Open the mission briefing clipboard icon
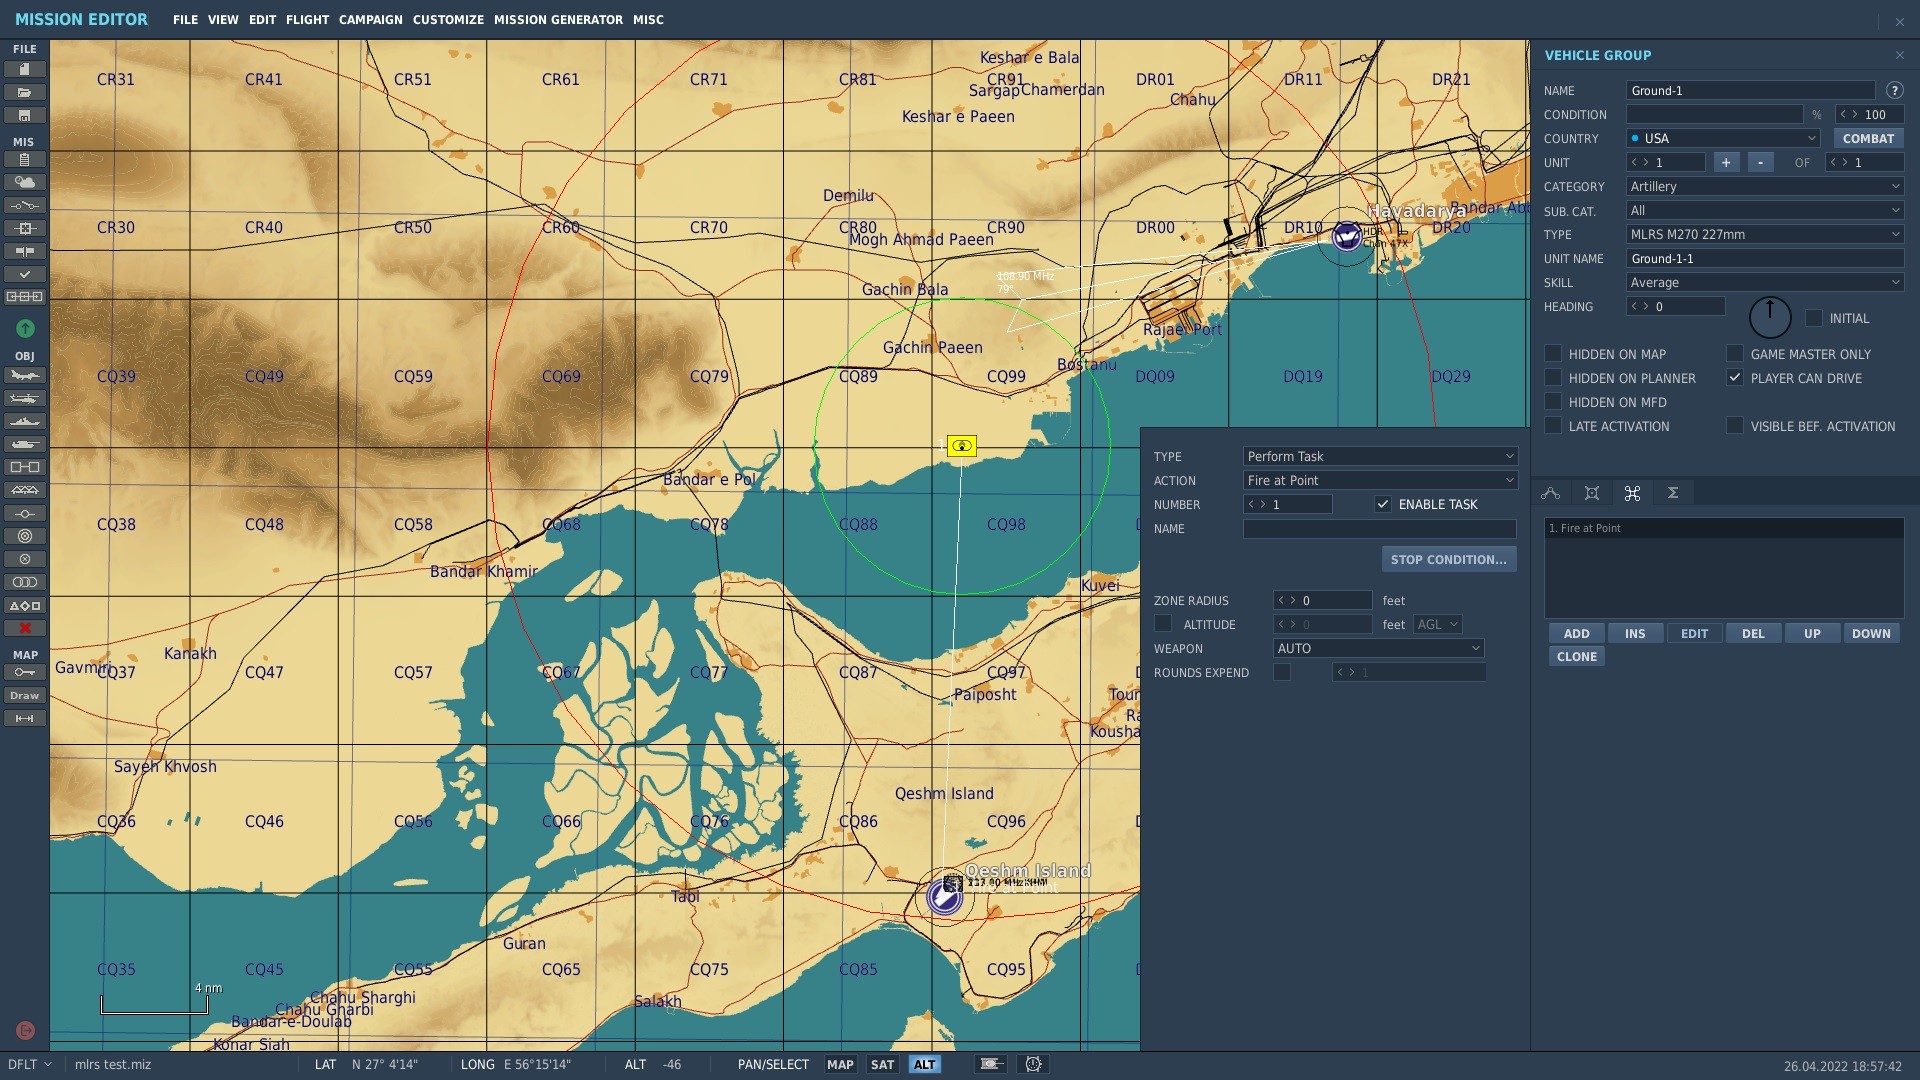1920x1080 pixels. [x=25, y=159]
